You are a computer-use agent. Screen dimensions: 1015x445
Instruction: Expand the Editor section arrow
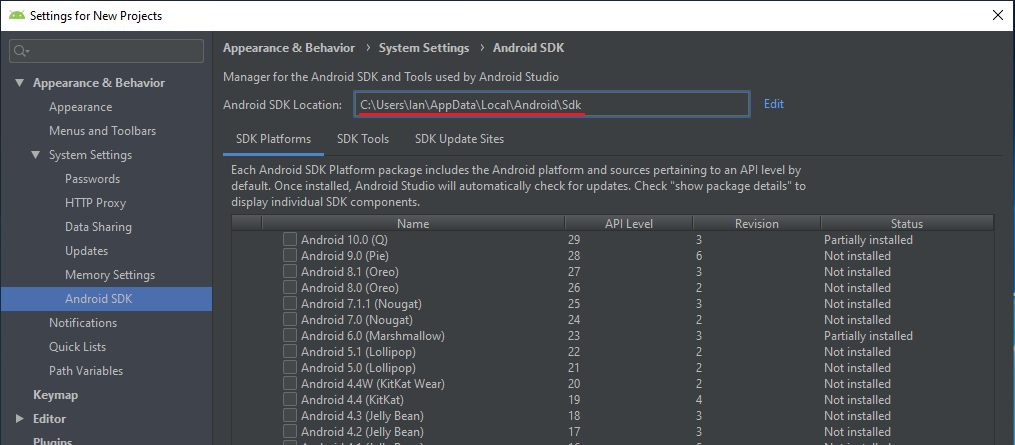coord(19,418)
